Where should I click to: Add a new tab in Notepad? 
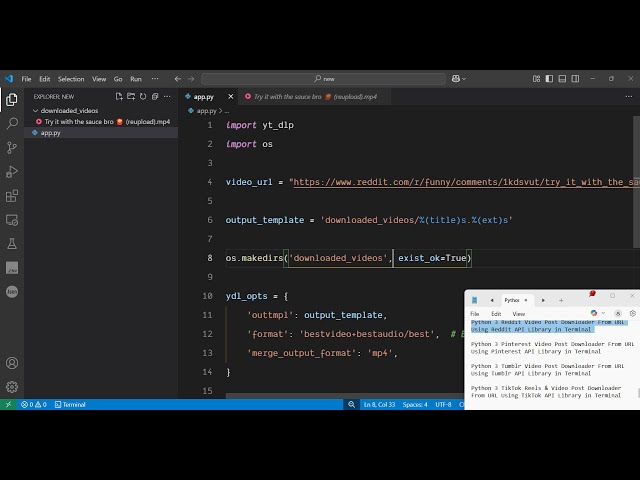coord(561,300)
